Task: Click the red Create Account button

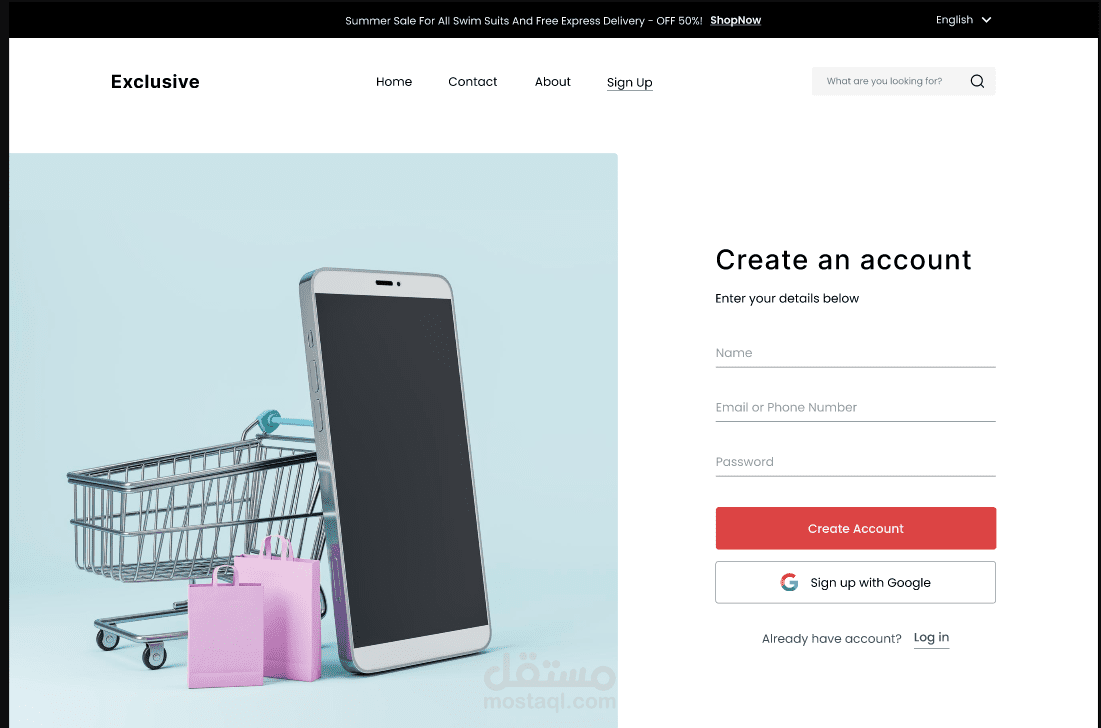Action: point(855,528)
